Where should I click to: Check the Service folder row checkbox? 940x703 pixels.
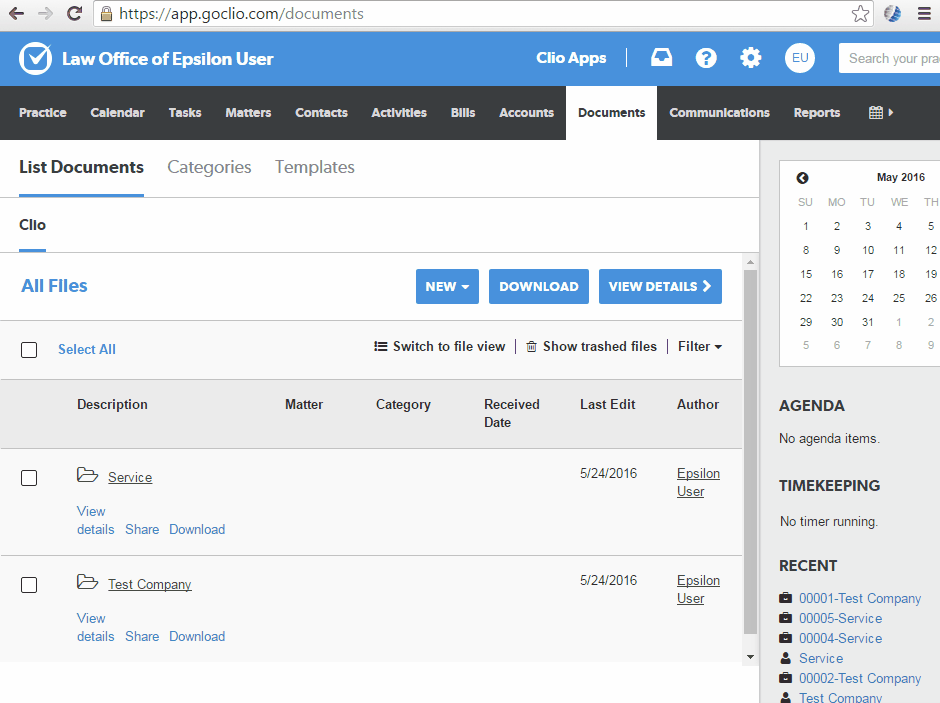29,478
